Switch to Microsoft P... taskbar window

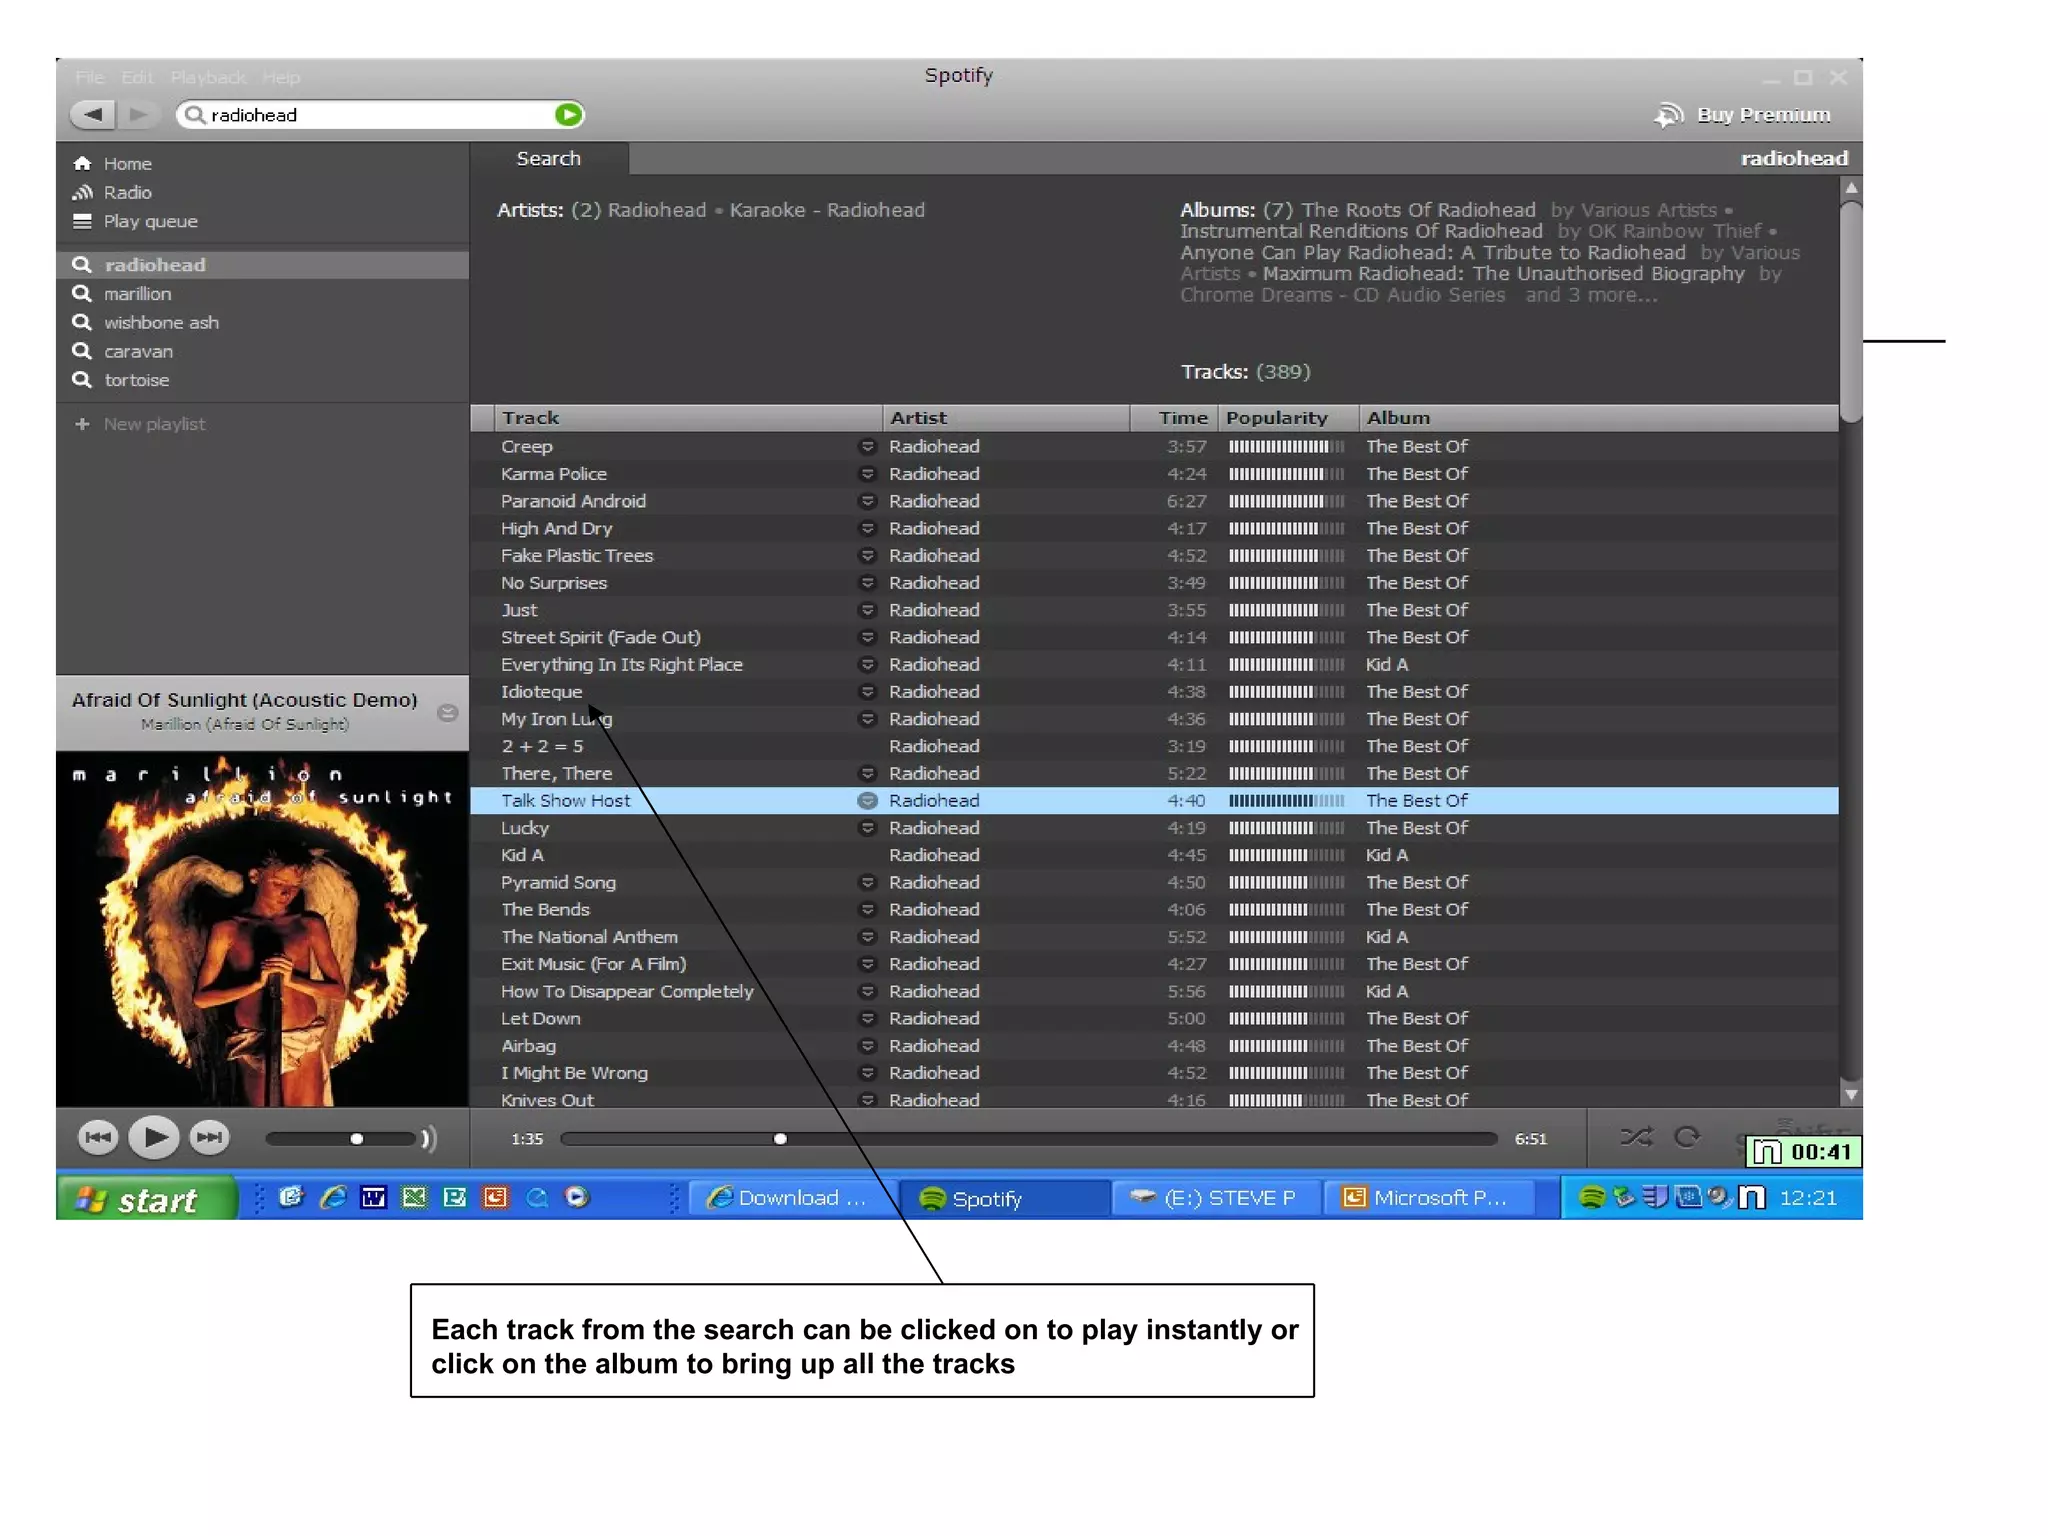1428,1198
